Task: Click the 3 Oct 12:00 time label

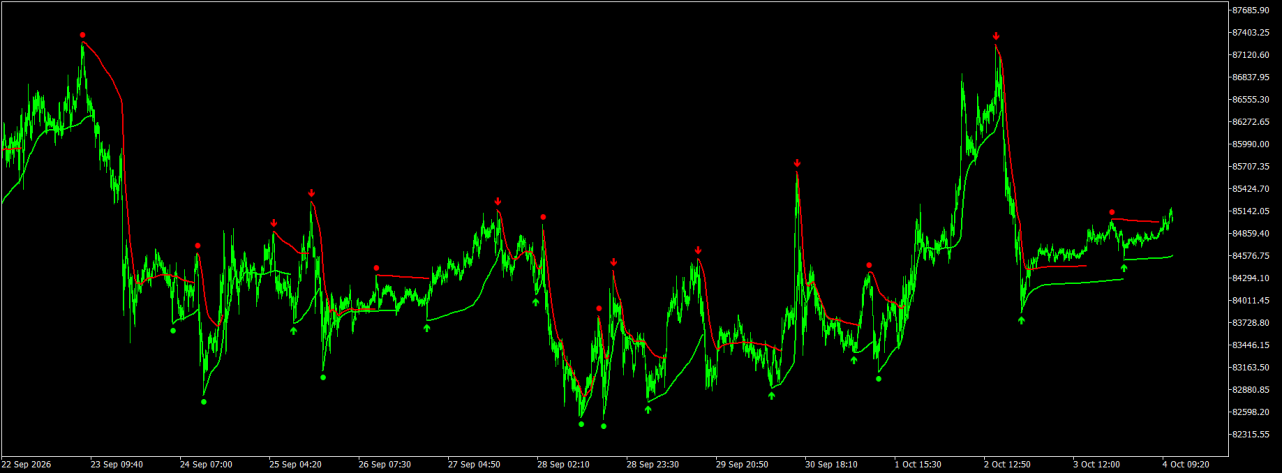Action: pos(1098,464)
